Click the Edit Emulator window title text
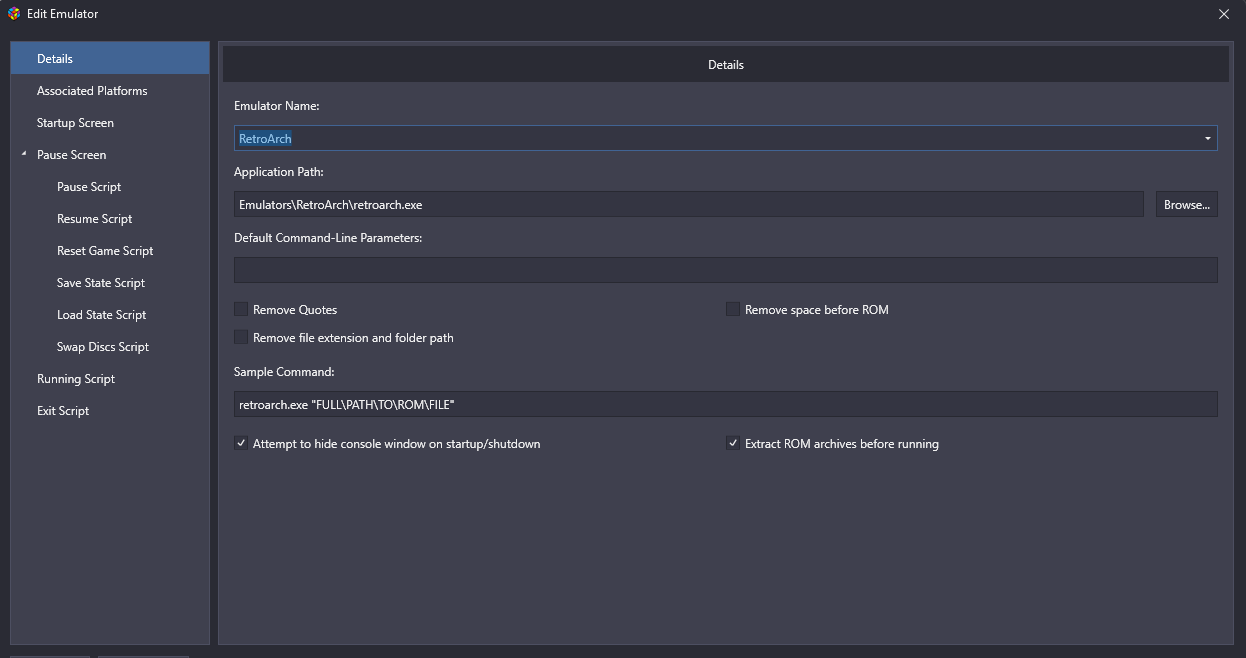 pos(63,14)
